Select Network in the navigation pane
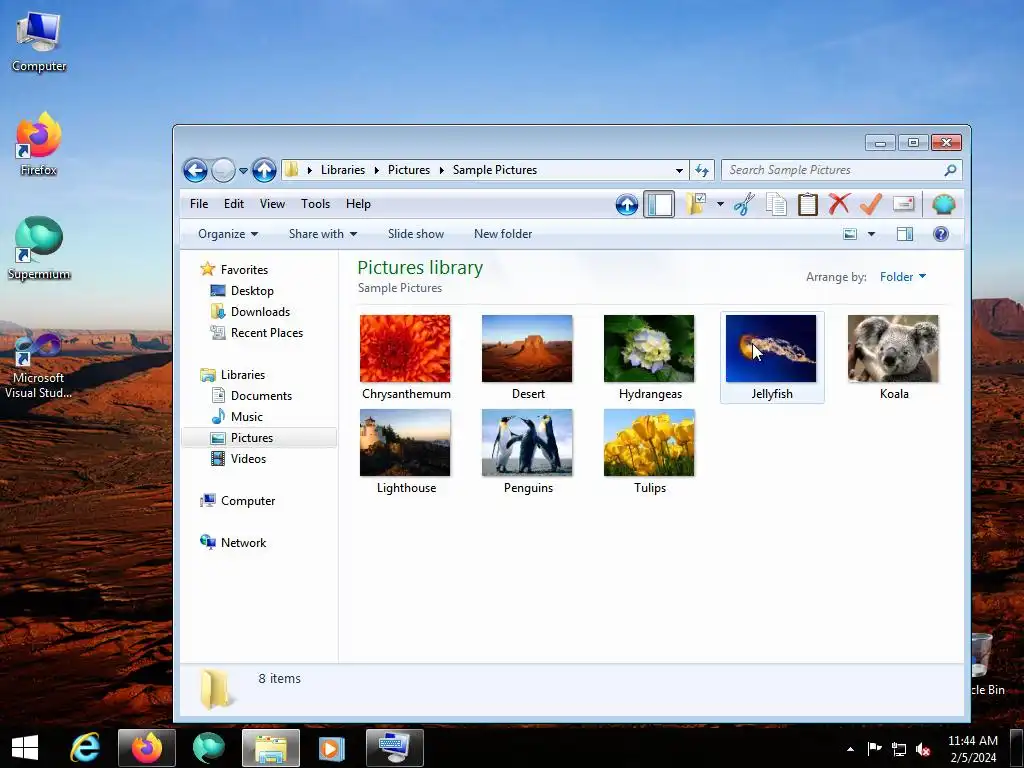This screenshot has height=768, width=1024. click(244, 543)
